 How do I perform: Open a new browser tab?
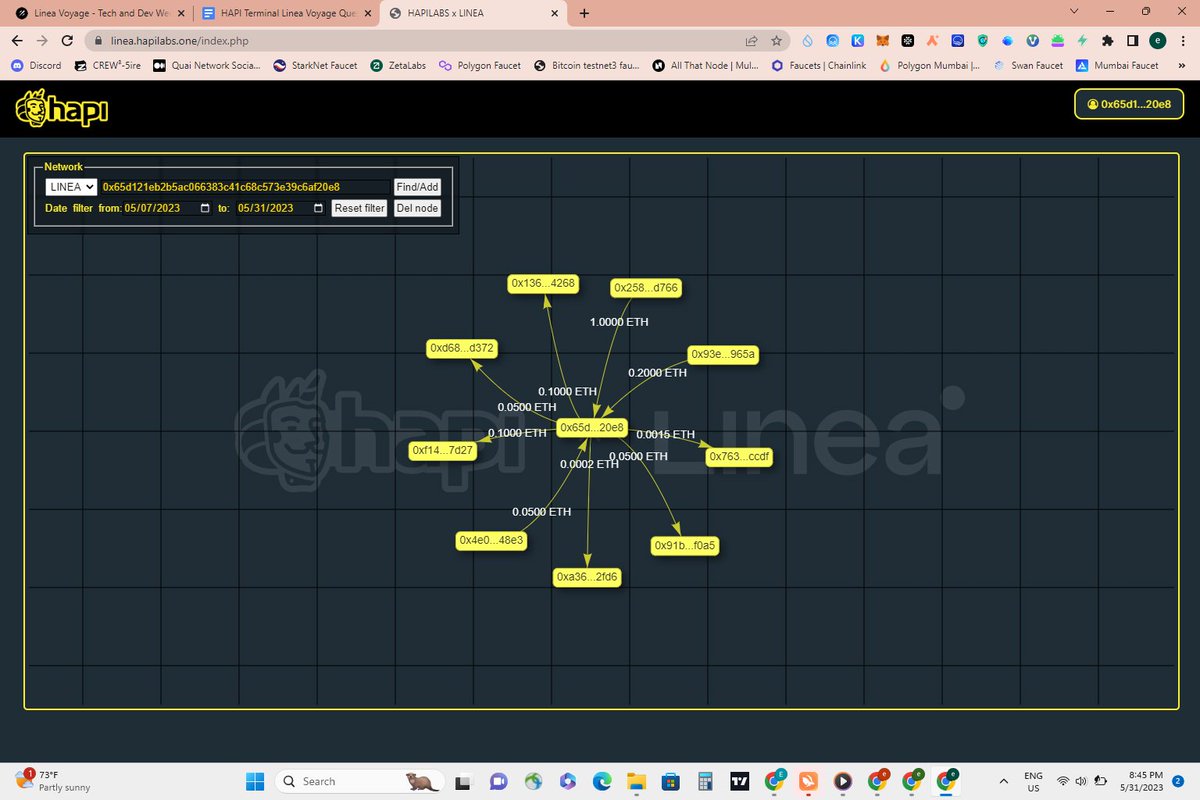click(x=584, y=13)
